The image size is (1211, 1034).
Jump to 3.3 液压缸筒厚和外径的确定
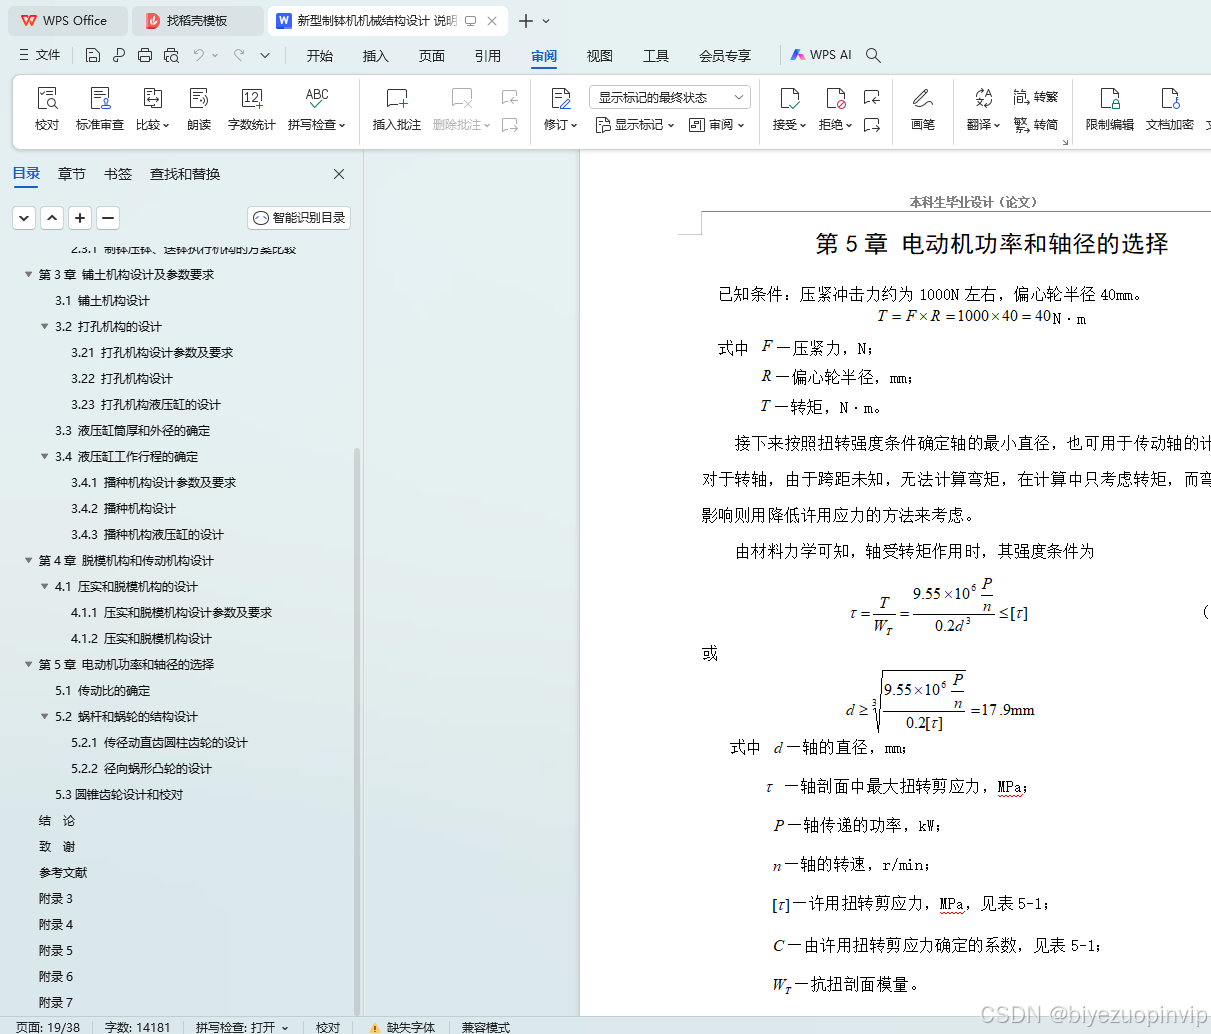(133, 430)
